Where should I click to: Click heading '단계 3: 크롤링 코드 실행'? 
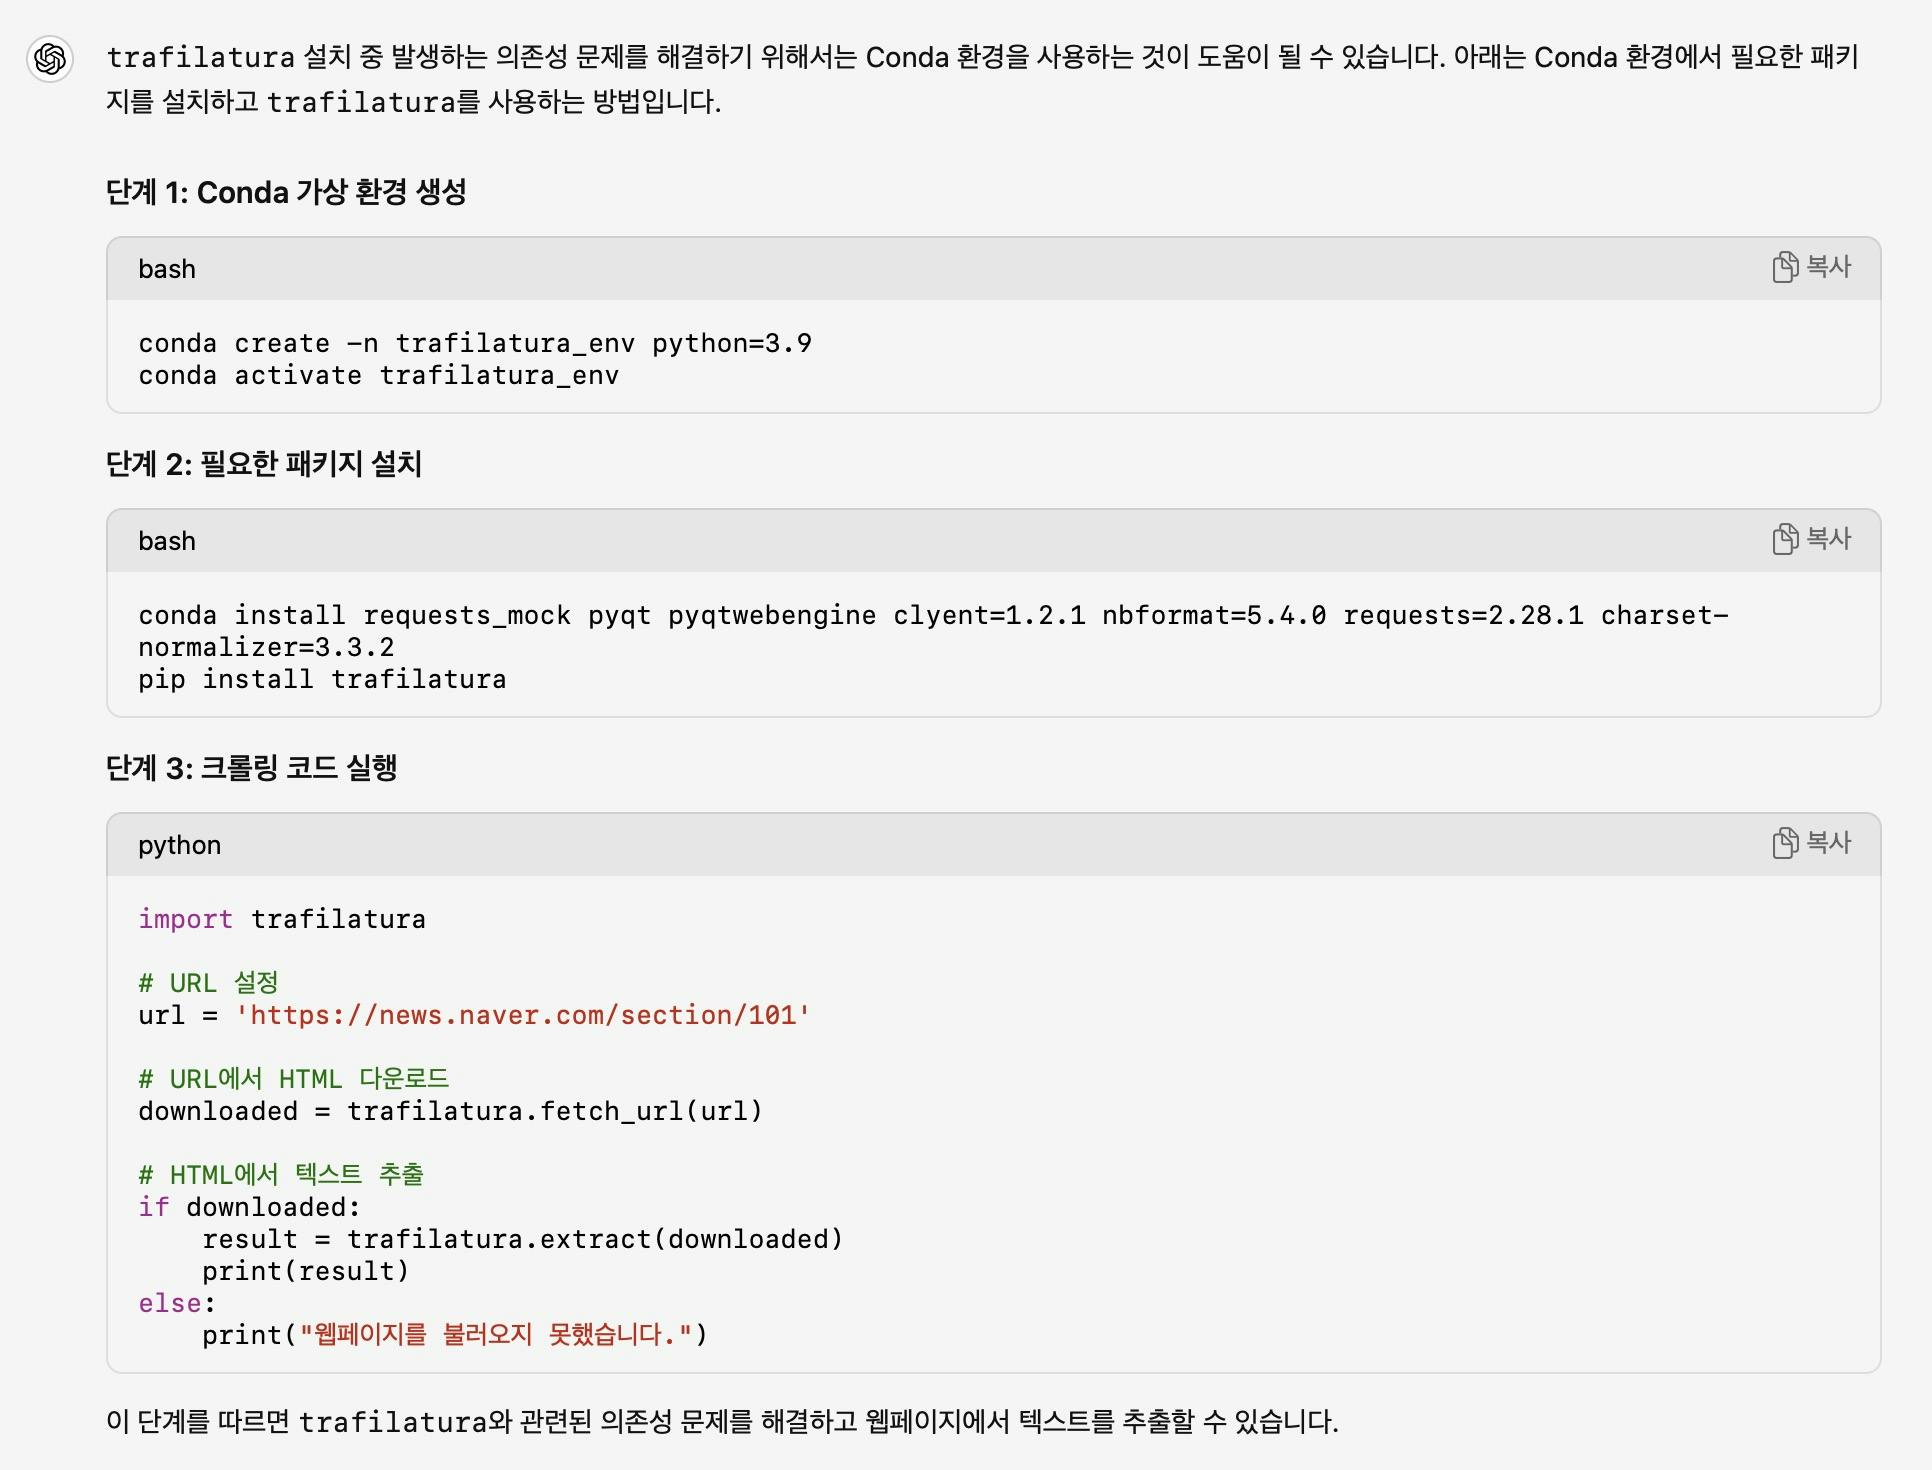(252, 768)
